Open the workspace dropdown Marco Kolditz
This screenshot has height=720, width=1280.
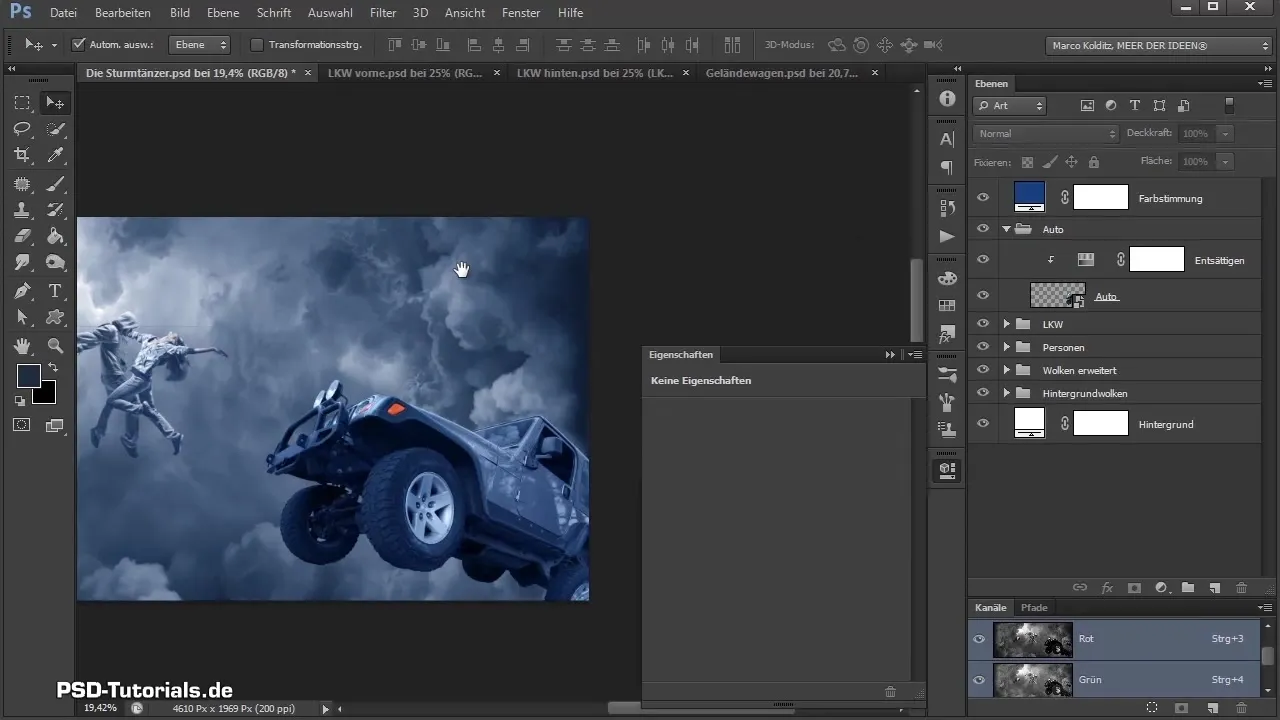click(x=1158, y=45)
